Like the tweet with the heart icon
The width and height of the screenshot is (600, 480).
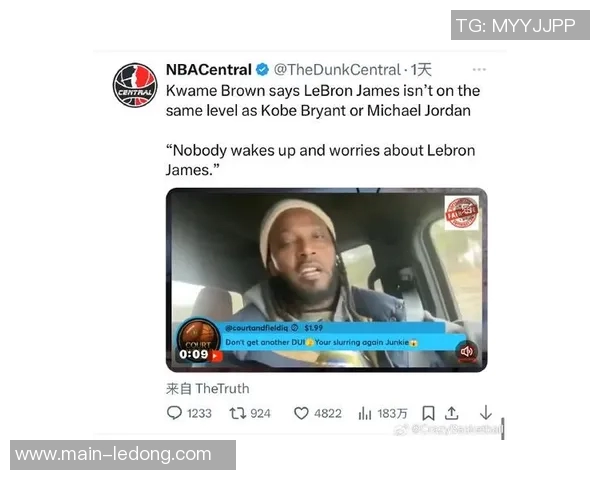[x=301, y=413]
